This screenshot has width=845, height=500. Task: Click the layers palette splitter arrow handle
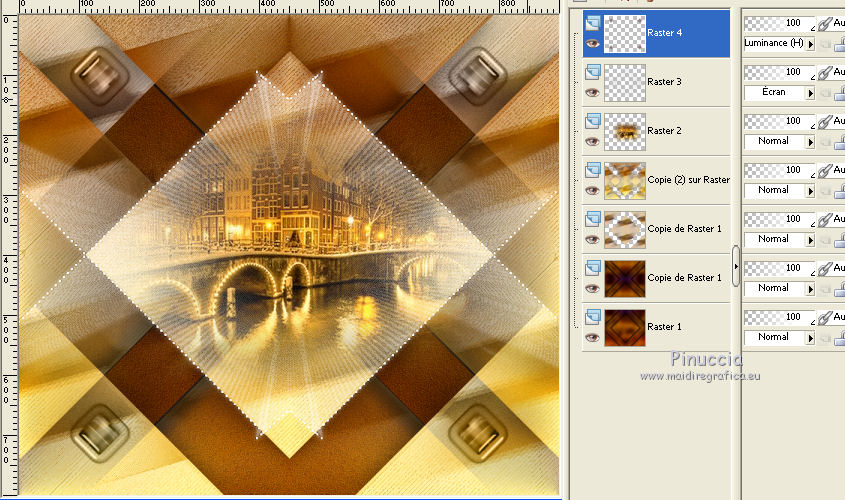tap(736, 266)
